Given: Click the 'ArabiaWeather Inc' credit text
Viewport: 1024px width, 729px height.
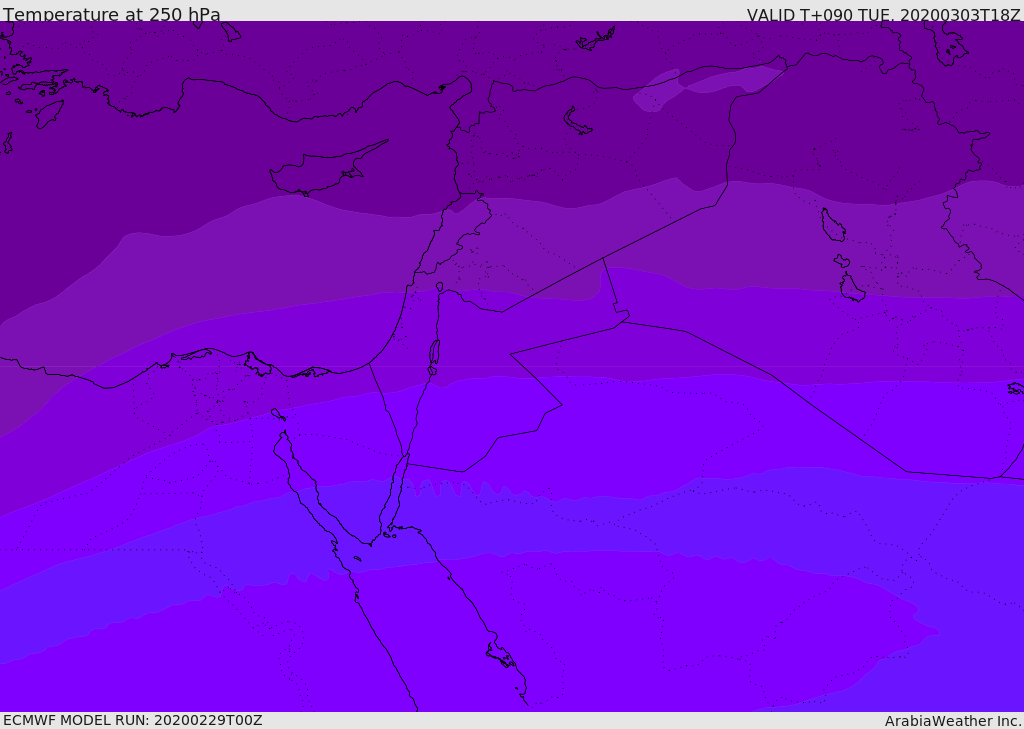Looking at the screenshot, I should (x=952, y=721).
